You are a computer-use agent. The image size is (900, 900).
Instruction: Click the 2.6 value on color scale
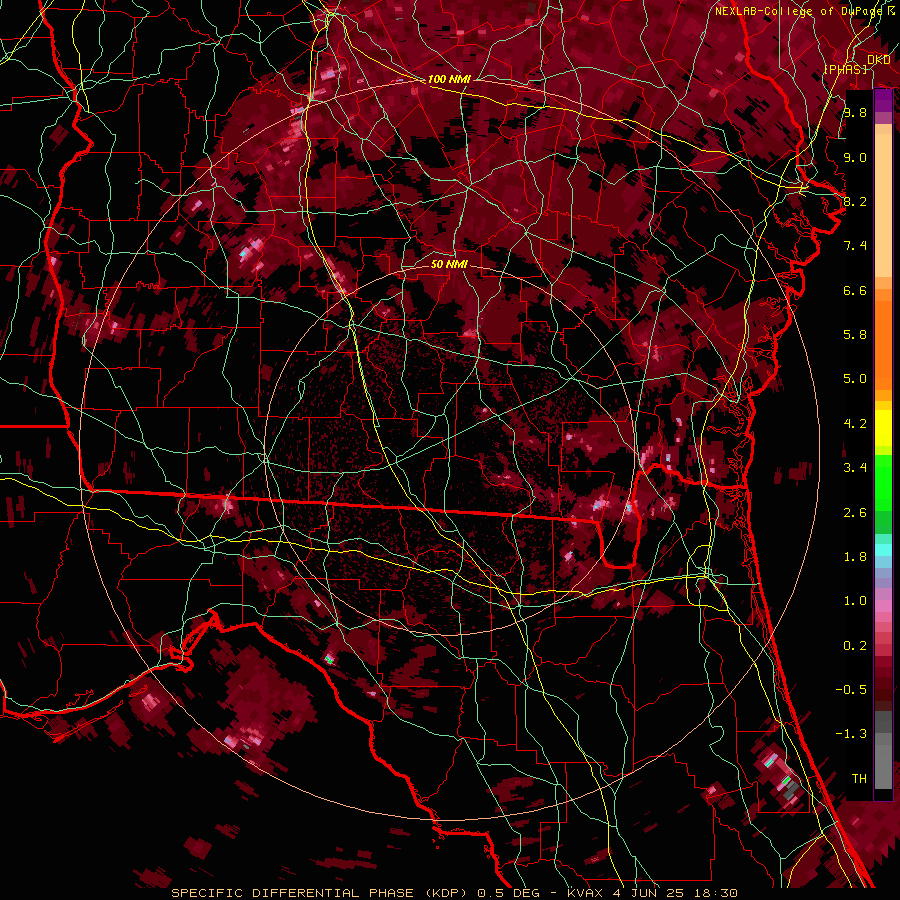click(x=855, y=513)
